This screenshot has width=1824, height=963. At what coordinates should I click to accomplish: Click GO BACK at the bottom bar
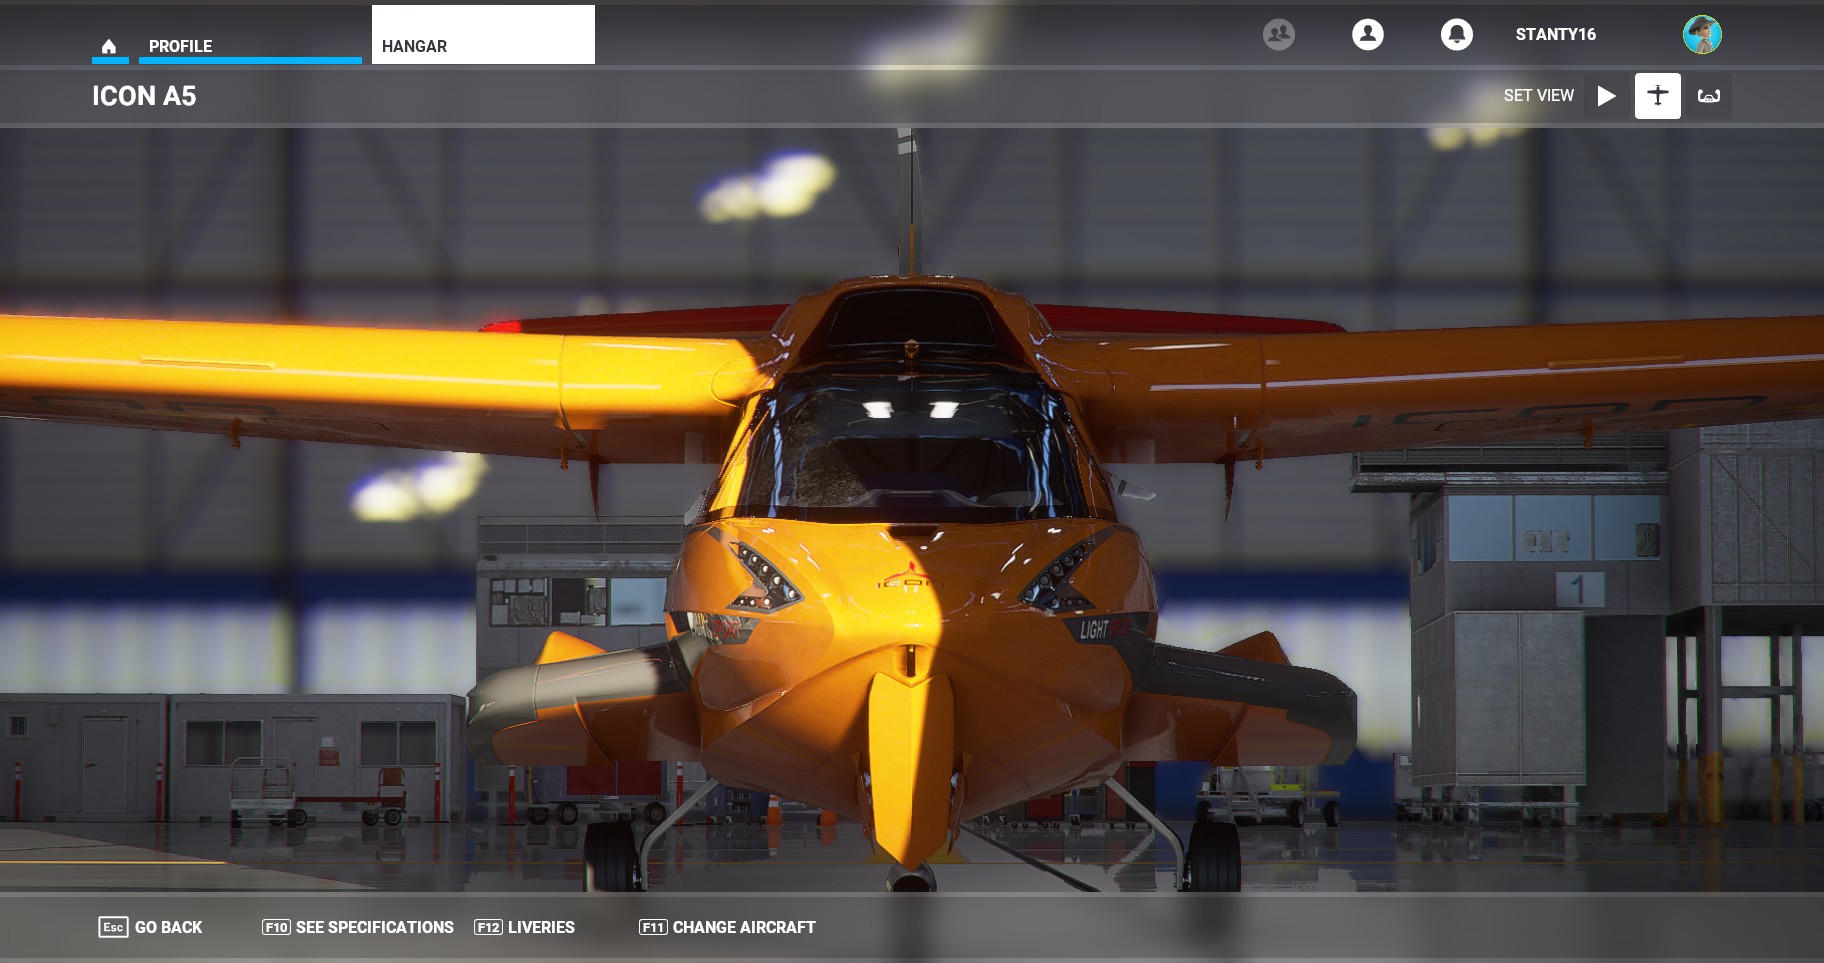[x=168, y=927]
